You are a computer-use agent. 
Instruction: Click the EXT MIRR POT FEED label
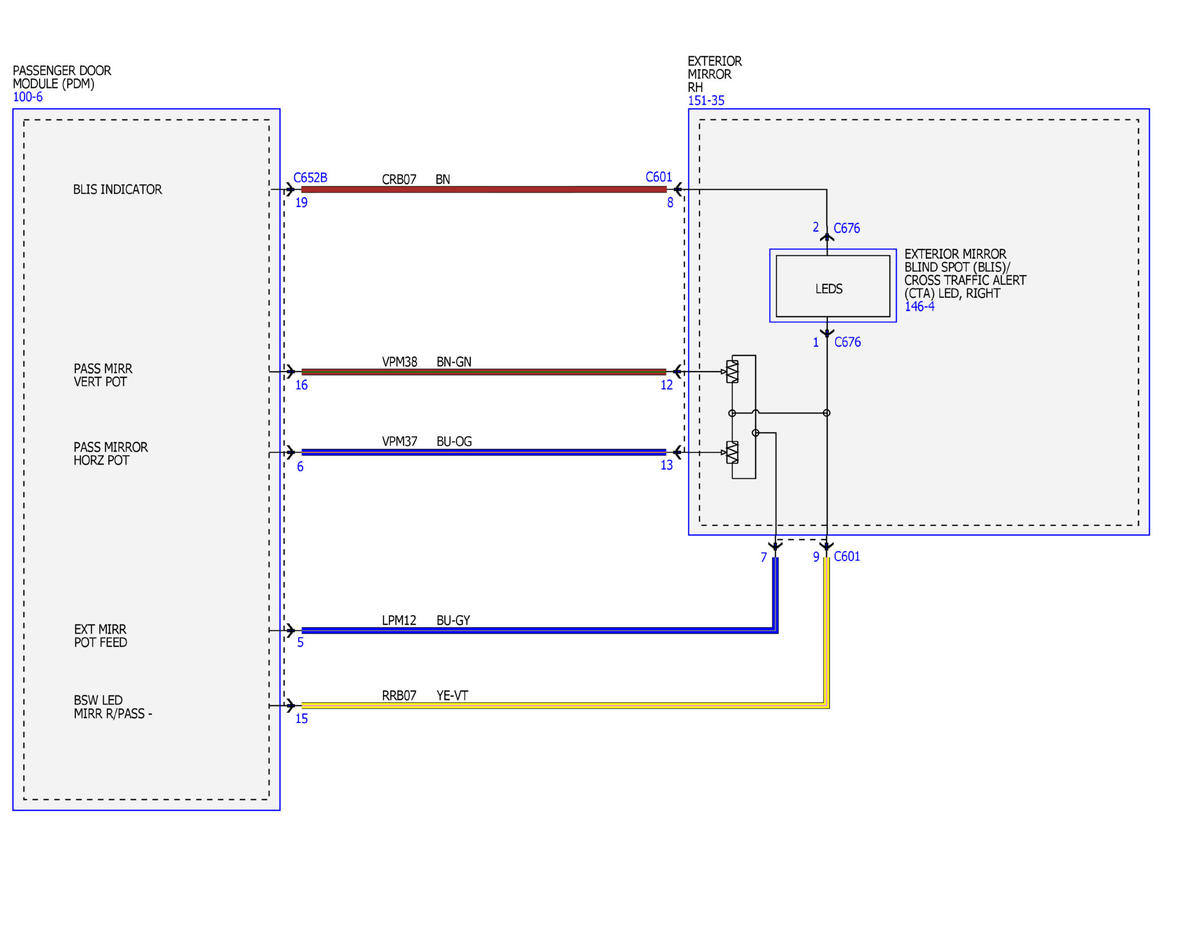[100, 636]
